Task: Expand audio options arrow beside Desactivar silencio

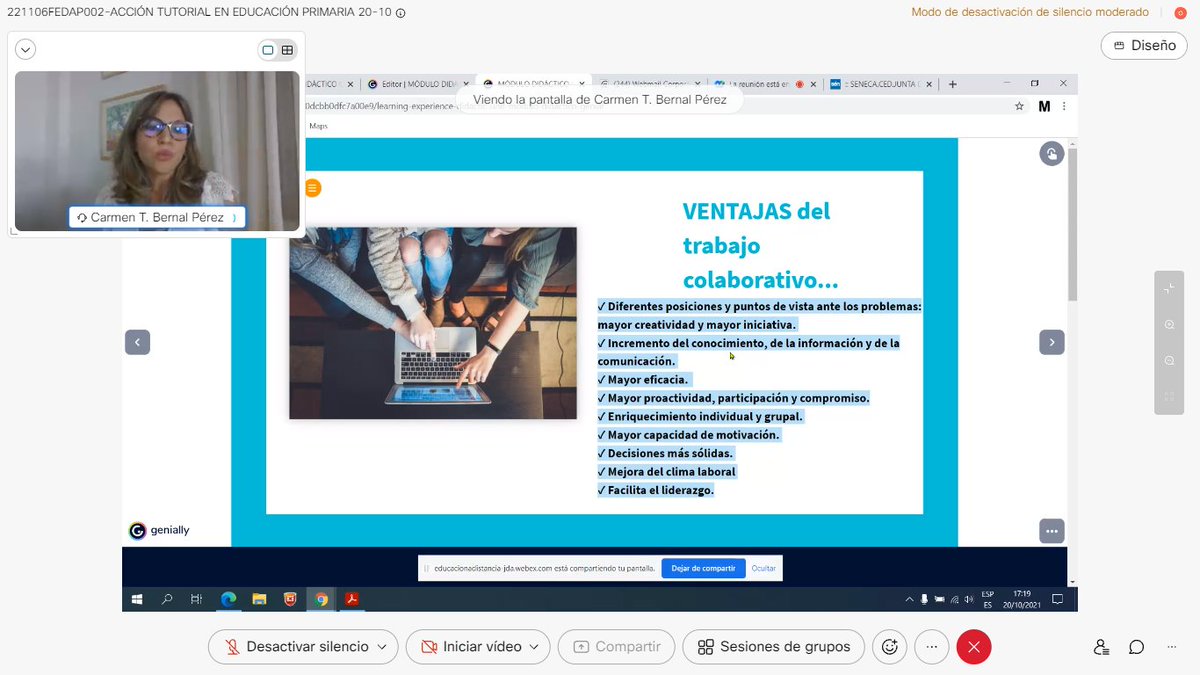Action: tap(382, 647)
